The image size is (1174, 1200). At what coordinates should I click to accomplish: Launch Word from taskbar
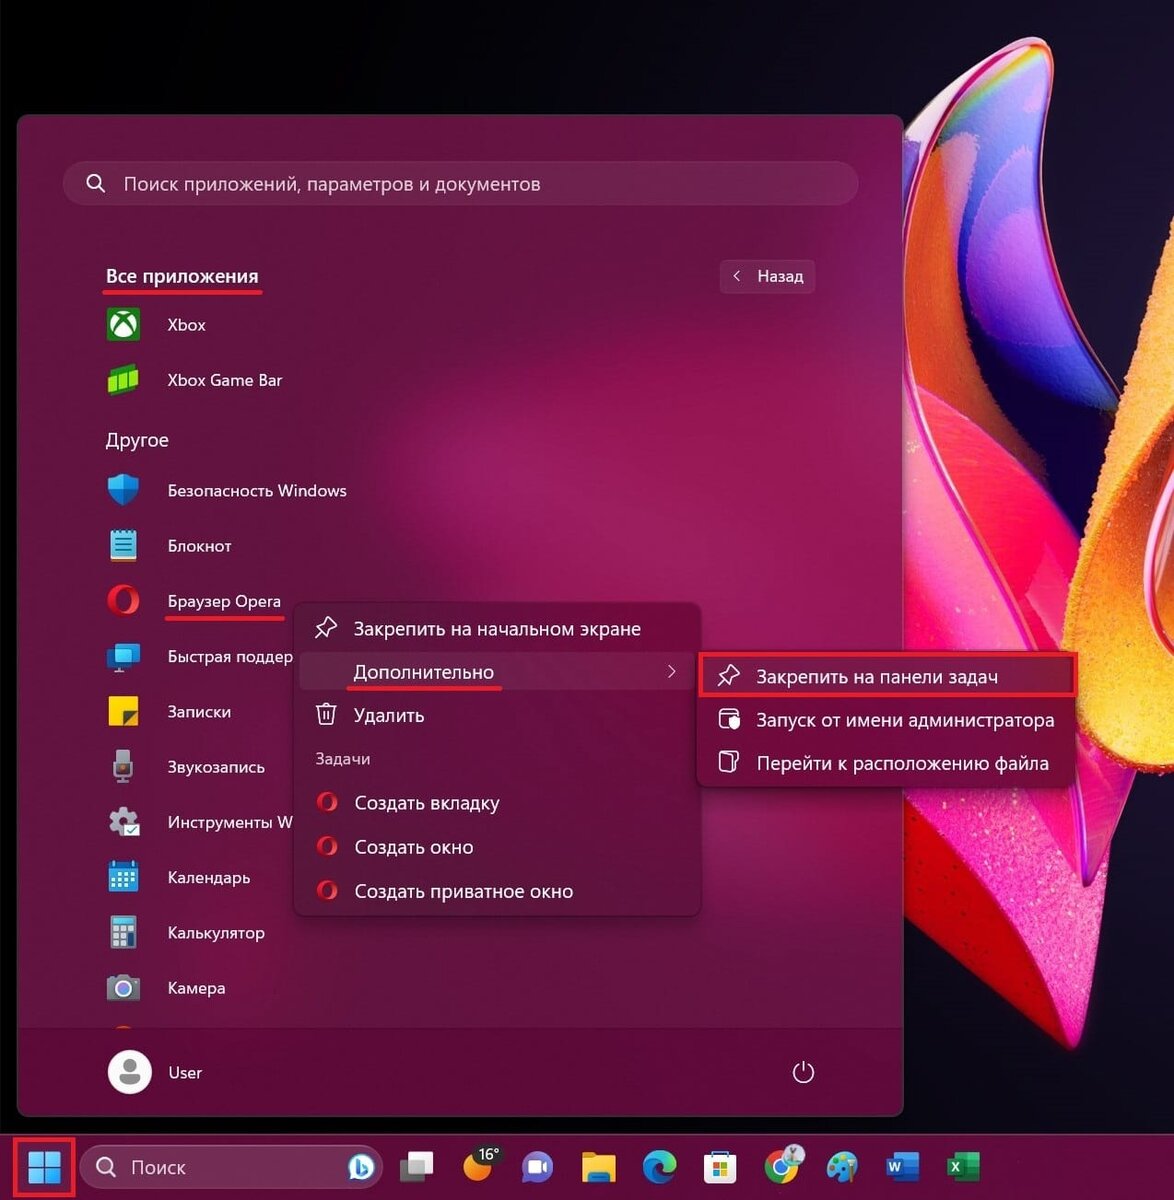902,1167
